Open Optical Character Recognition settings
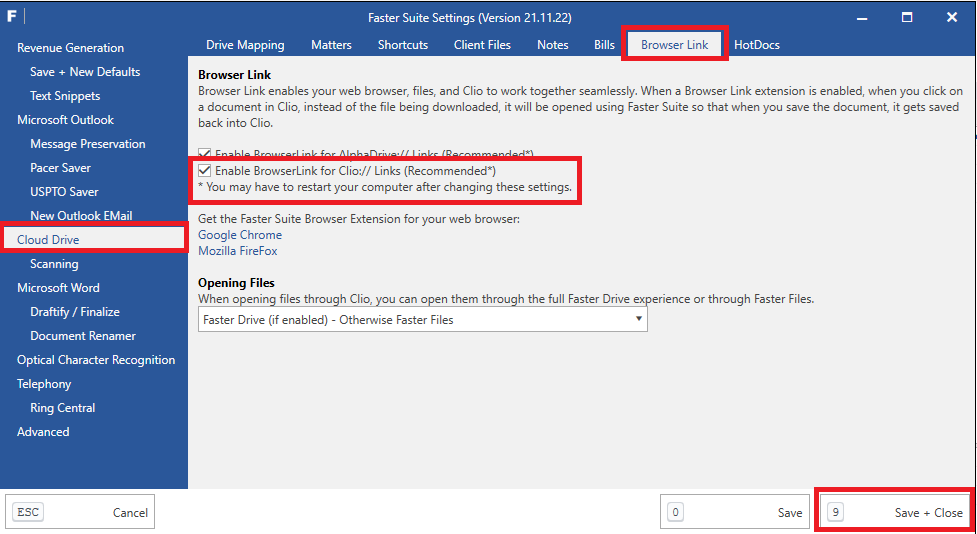The image size is (977, 534). 96,360
